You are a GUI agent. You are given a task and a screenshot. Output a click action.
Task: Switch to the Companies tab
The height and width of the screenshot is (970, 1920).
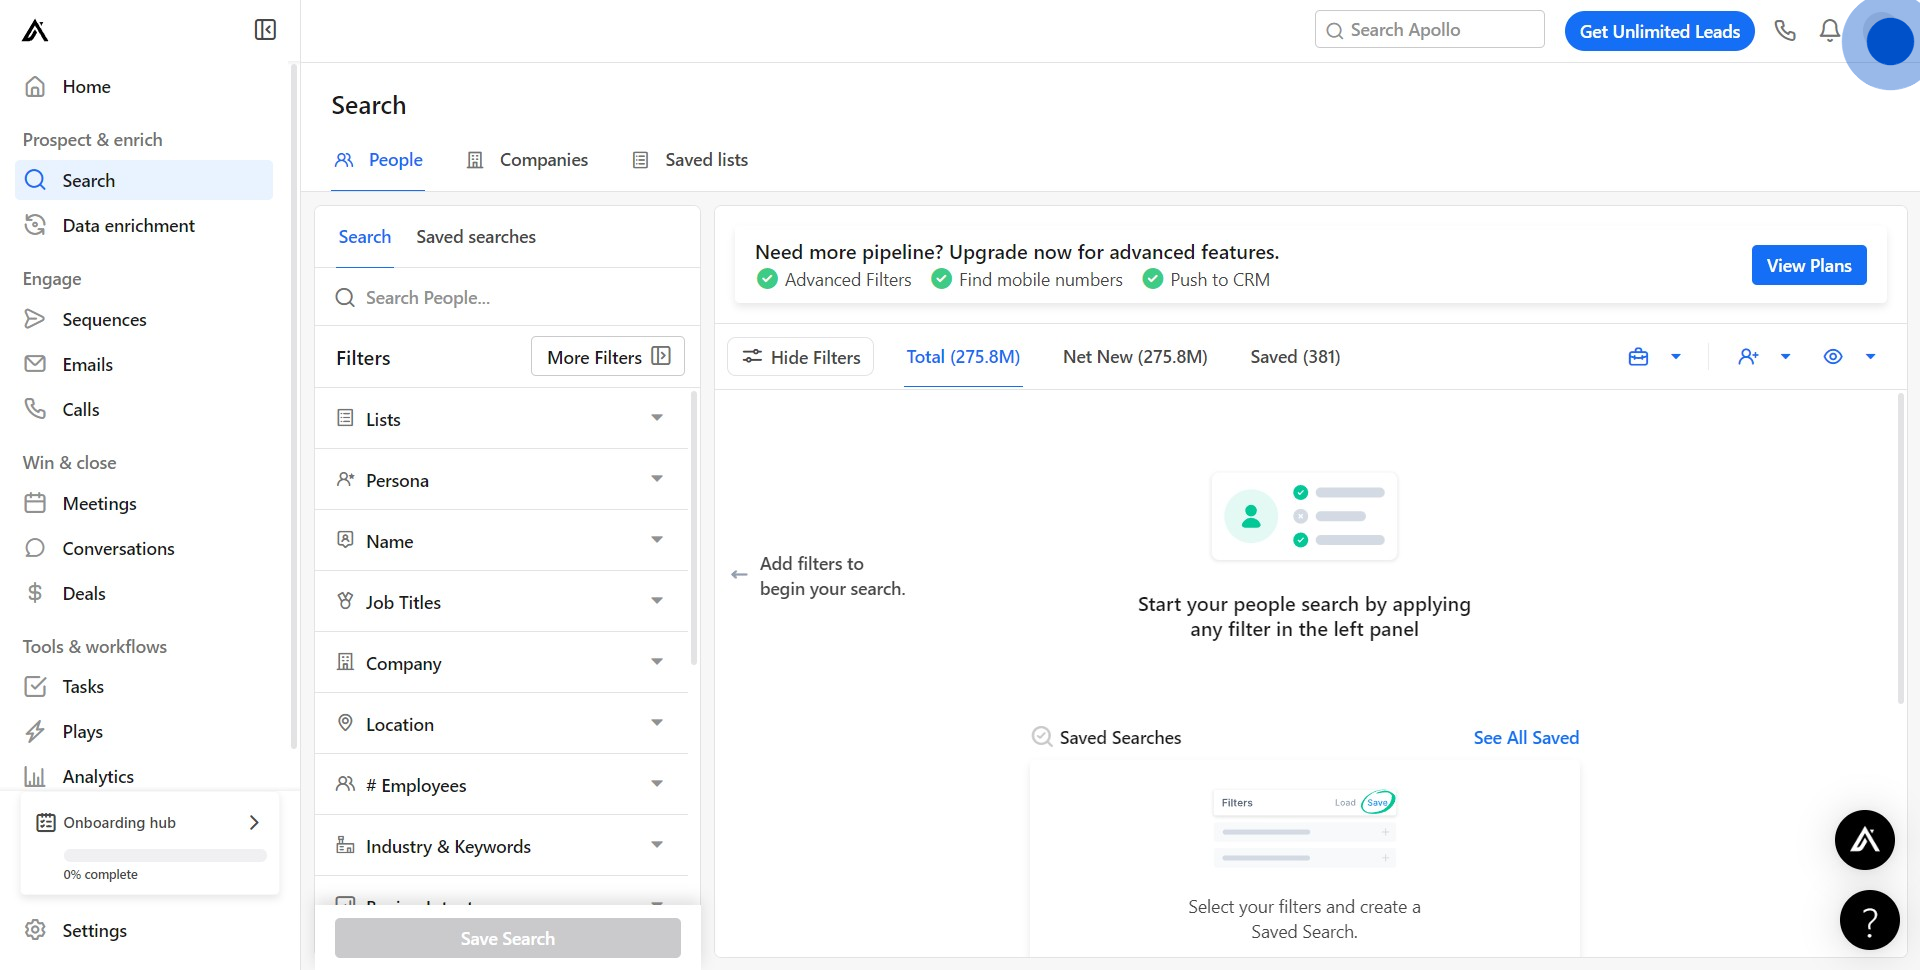click(x=528, y=160)
